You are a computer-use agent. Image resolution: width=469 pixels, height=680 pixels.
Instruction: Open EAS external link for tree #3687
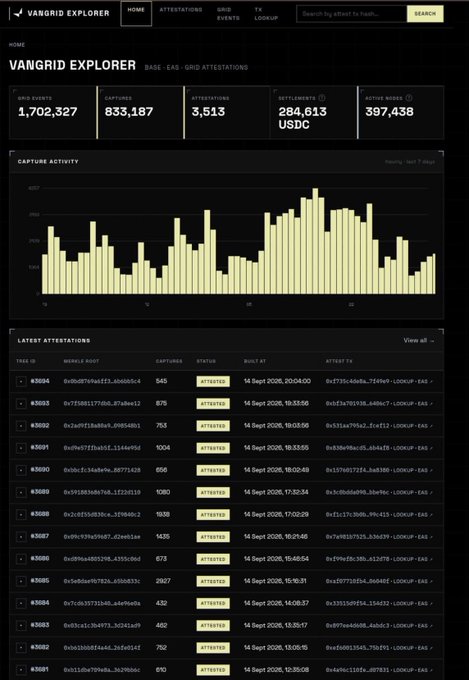425,537
